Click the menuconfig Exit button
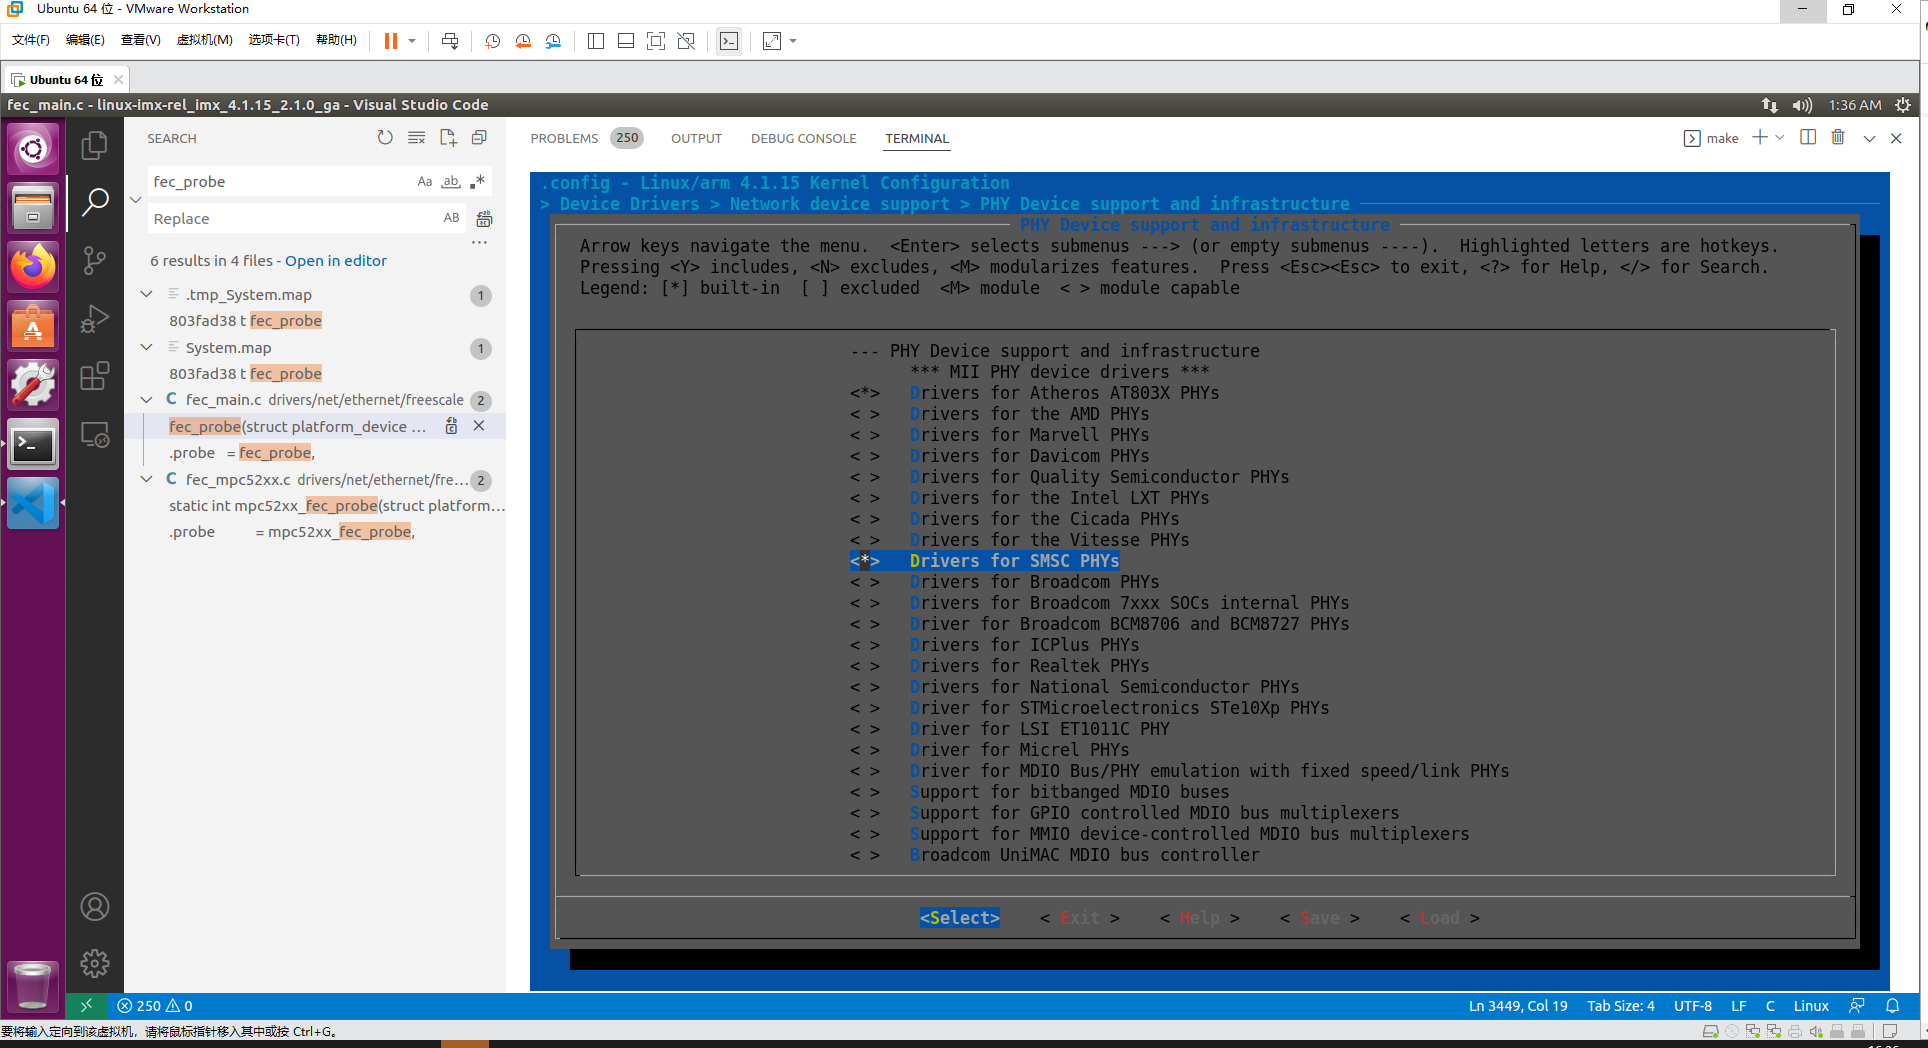Screen dimensions: 1928x1048 pos(1080,918)
